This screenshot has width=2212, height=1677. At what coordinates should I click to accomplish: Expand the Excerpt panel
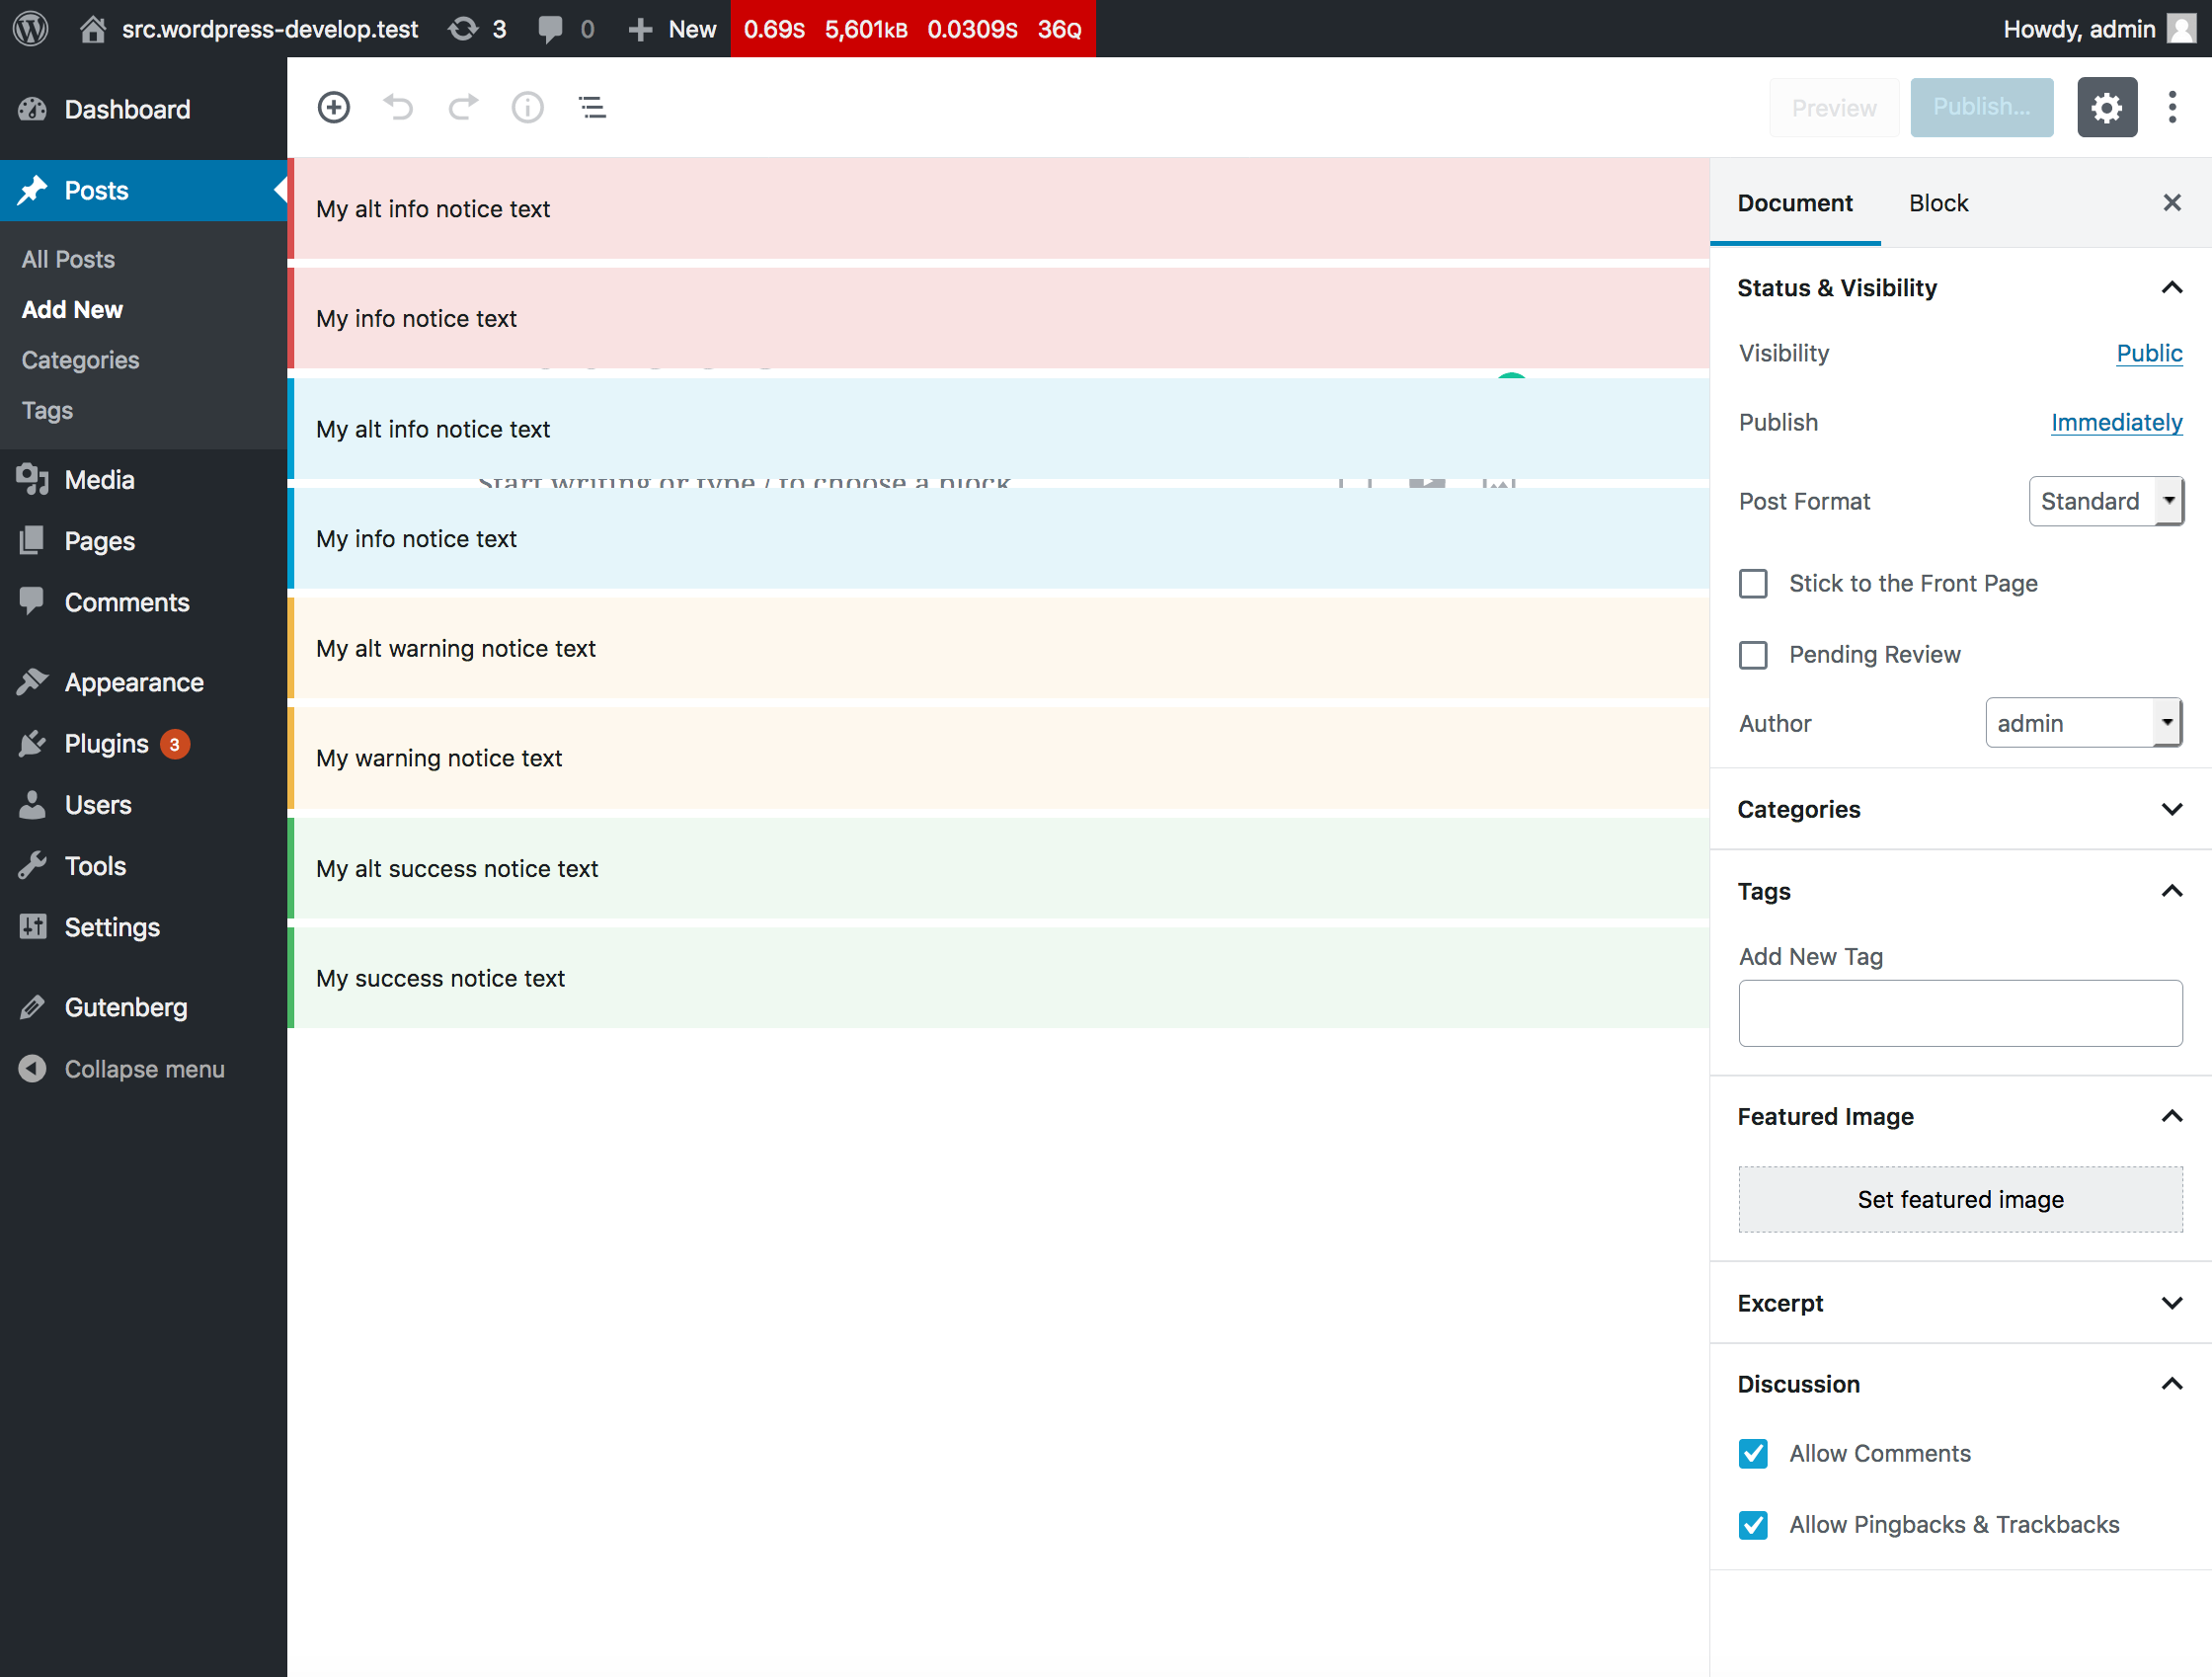pyautogui.click(x=1960, y=1303)
